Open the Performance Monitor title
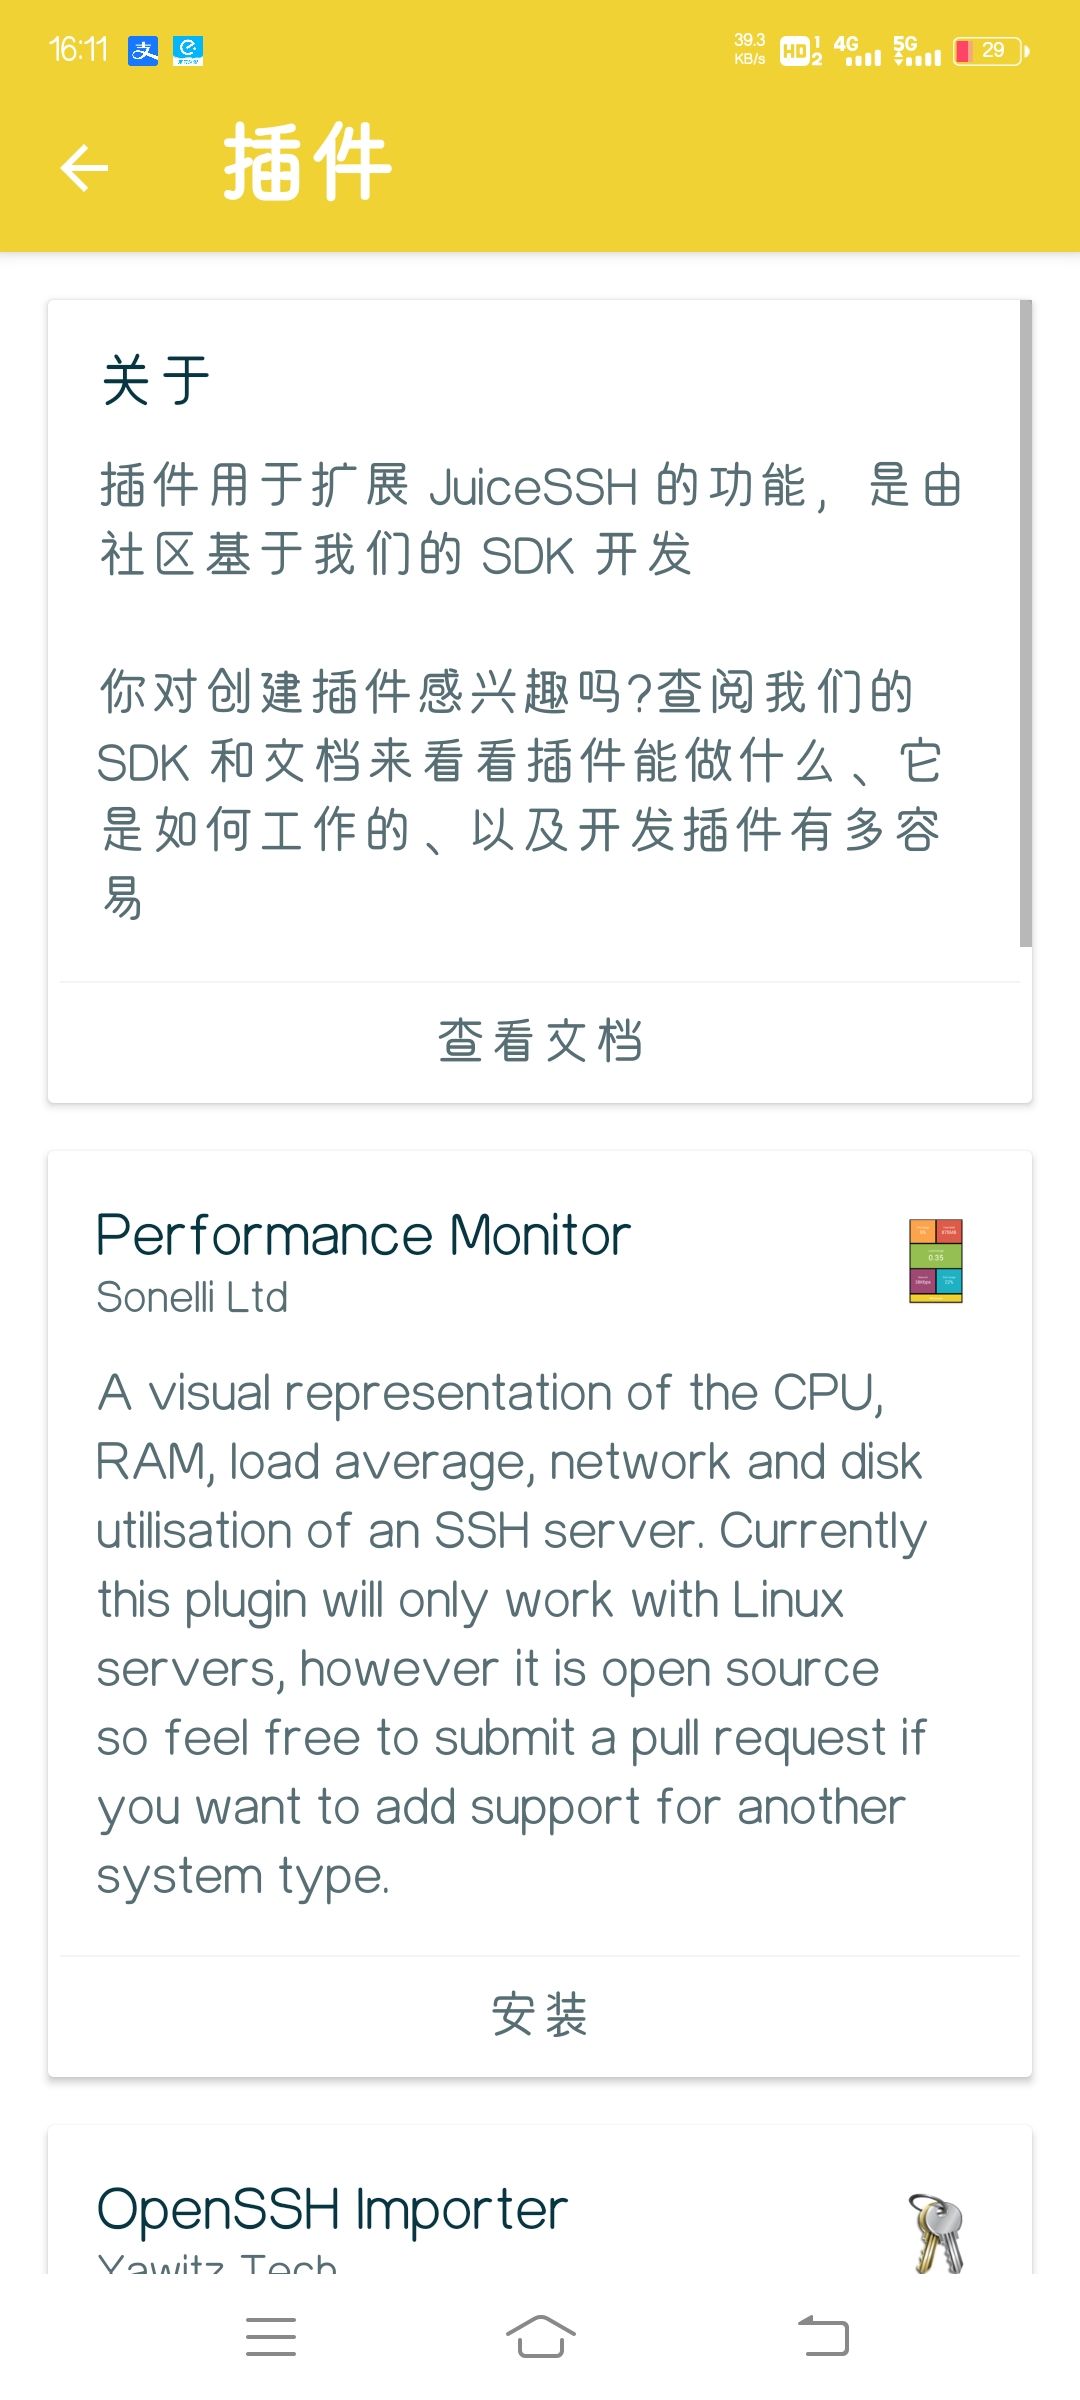The image size is (1080, 2400). pyautogui.click(x=363, y=1235)
